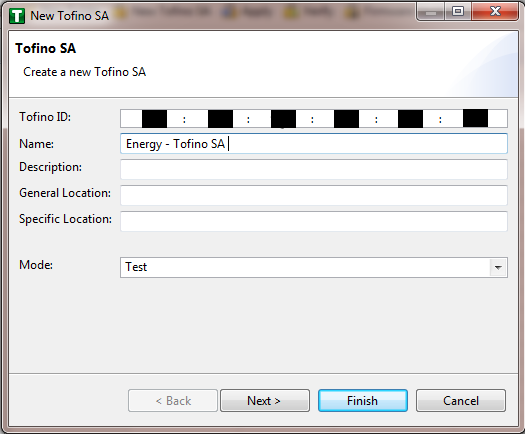Click the Description input field

[x=314, y=169]
